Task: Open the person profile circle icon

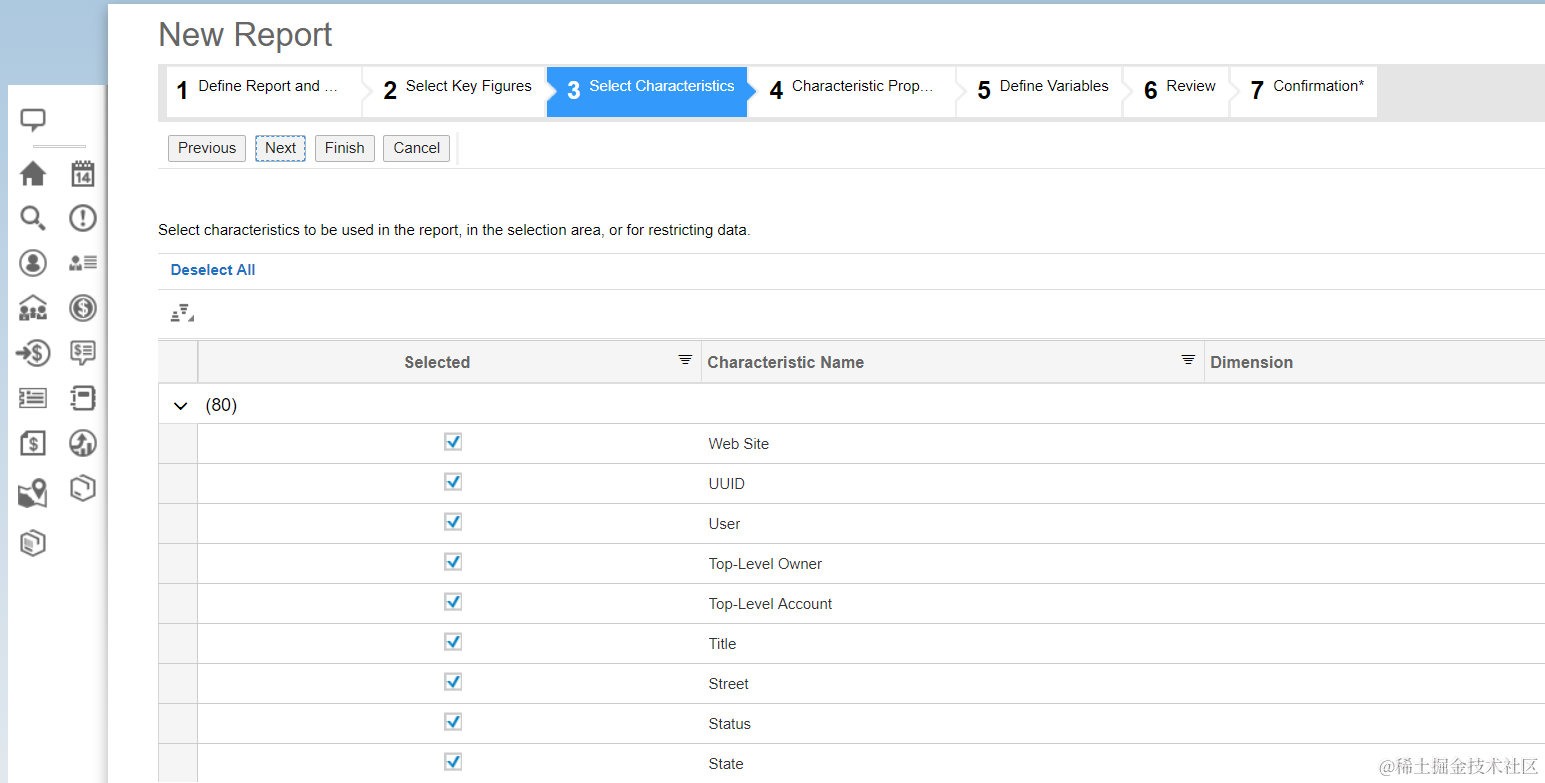Action: pyautogui.click(x=33, y=263)
